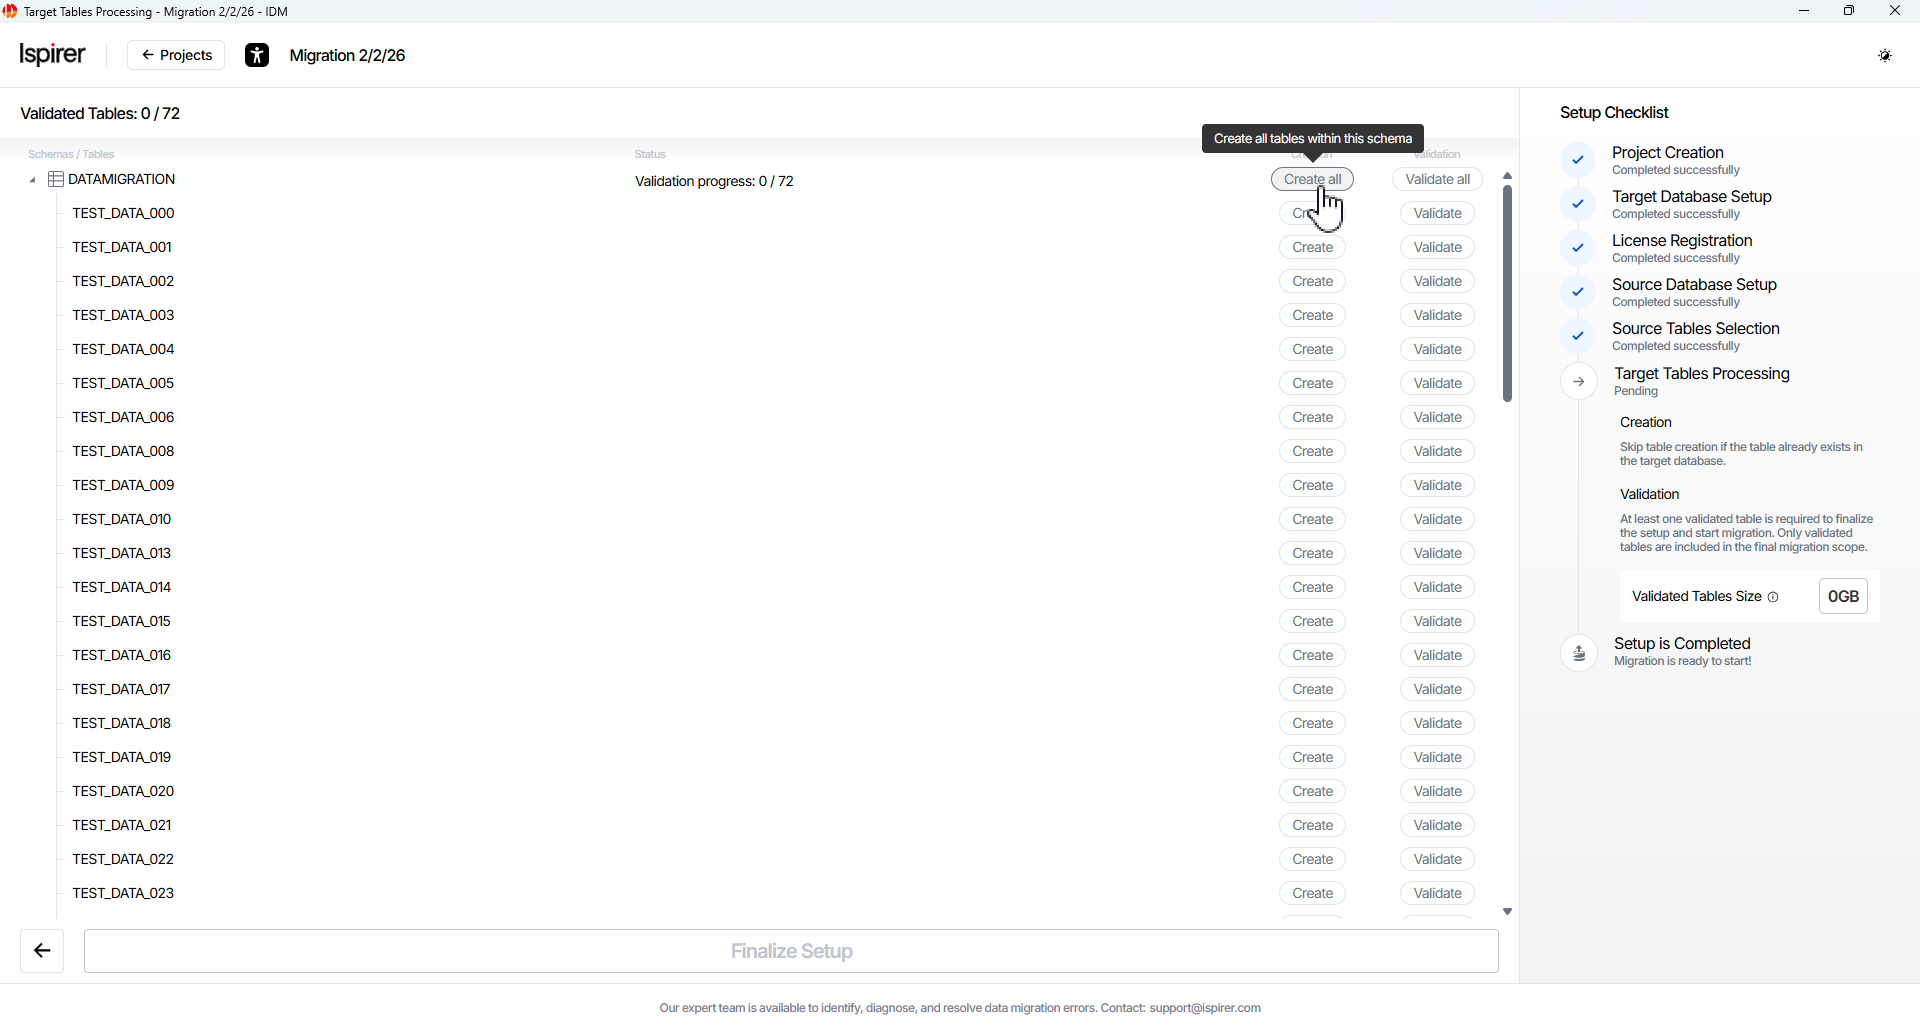This screenshot has width=1920, height=1032.
Task: Click the Finalize Setup button
Action: click(791, 951)
